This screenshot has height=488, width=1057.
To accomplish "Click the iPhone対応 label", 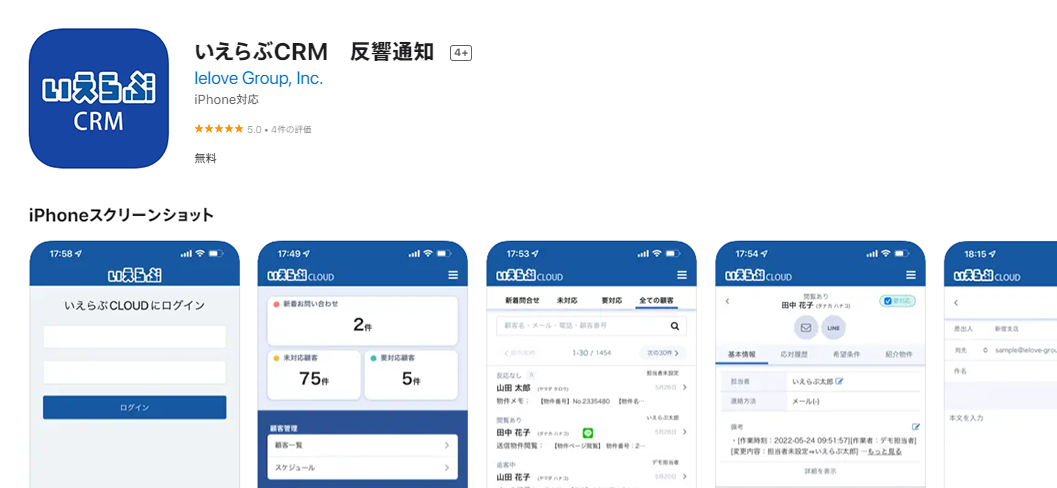I will point(226,100).
